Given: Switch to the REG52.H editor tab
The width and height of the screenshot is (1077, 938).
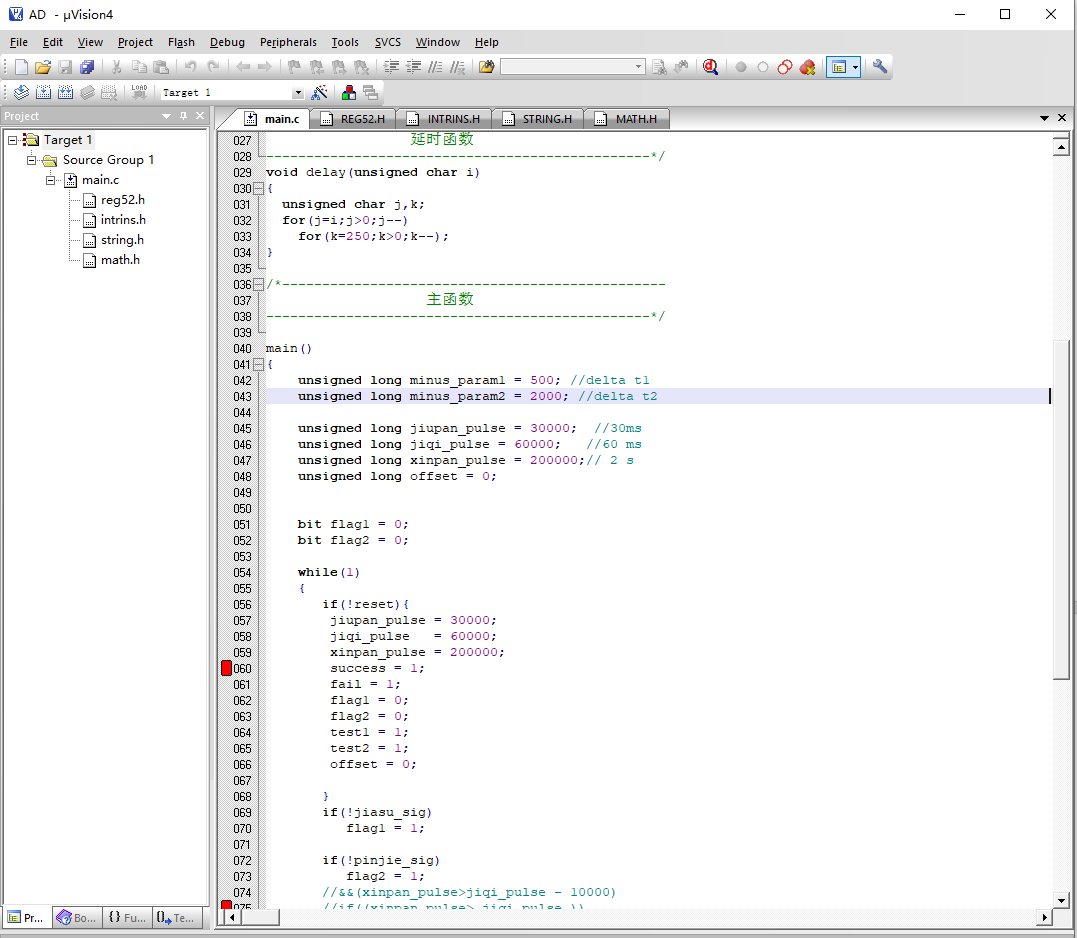Looking at the screenshot, I should coord(353,119).
